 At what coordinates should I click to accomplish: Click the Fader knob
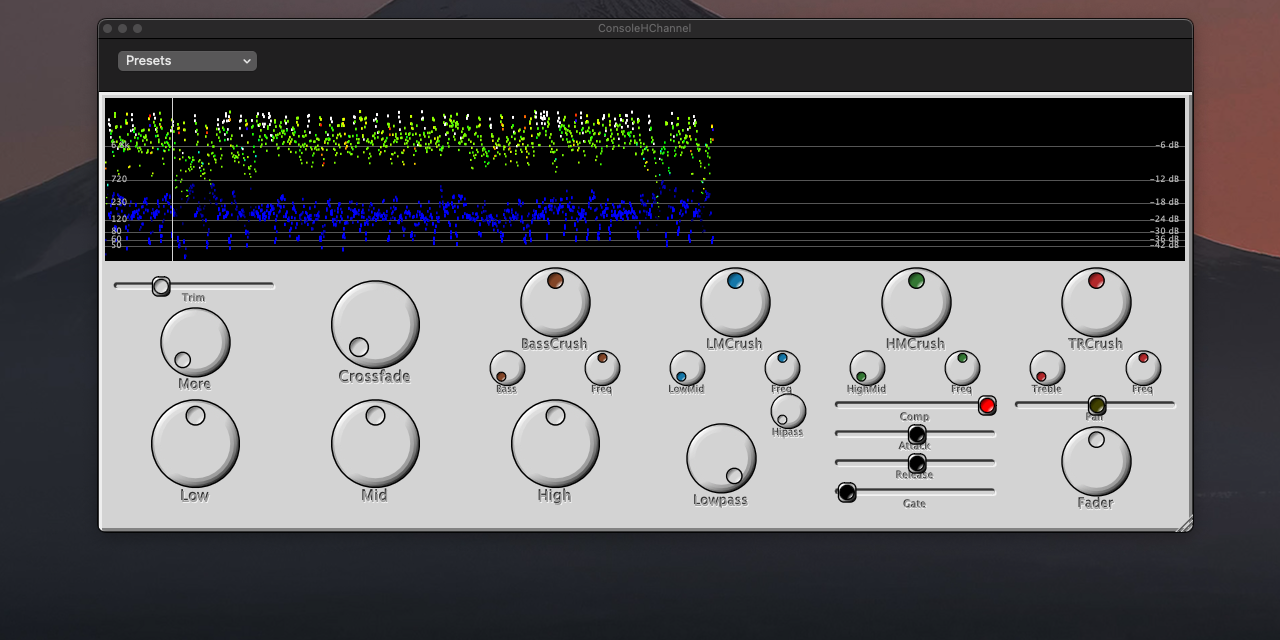click(1096, 461)
